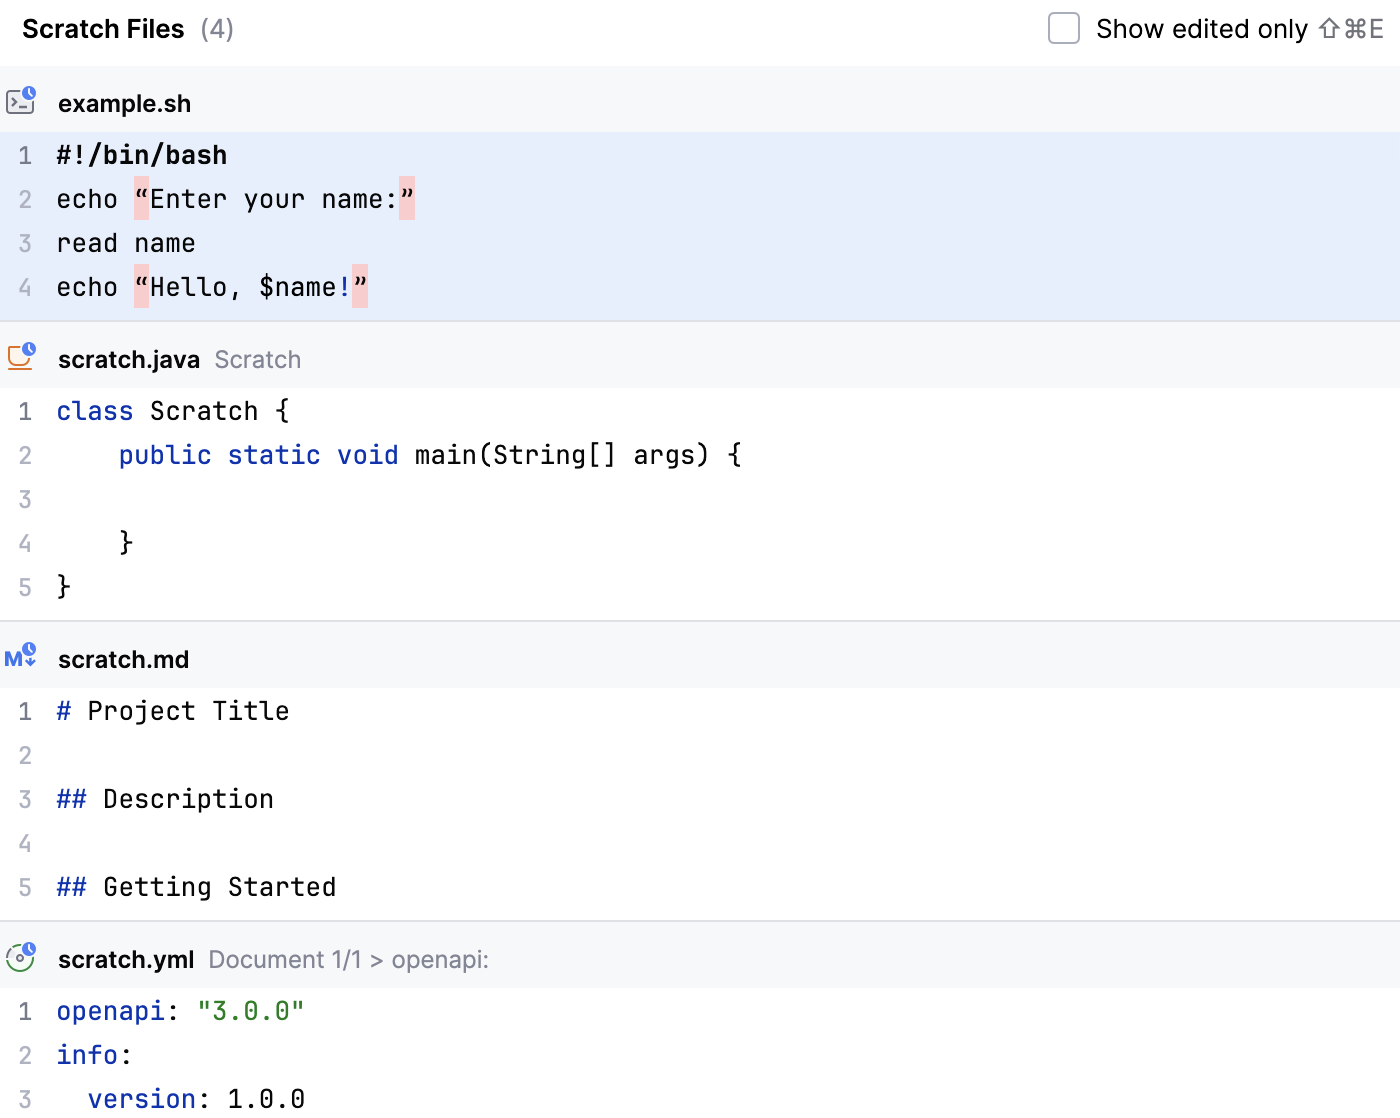Click the Markdown icon next to scratch.md
The image size is (1400, 1118).
(18, 658)
